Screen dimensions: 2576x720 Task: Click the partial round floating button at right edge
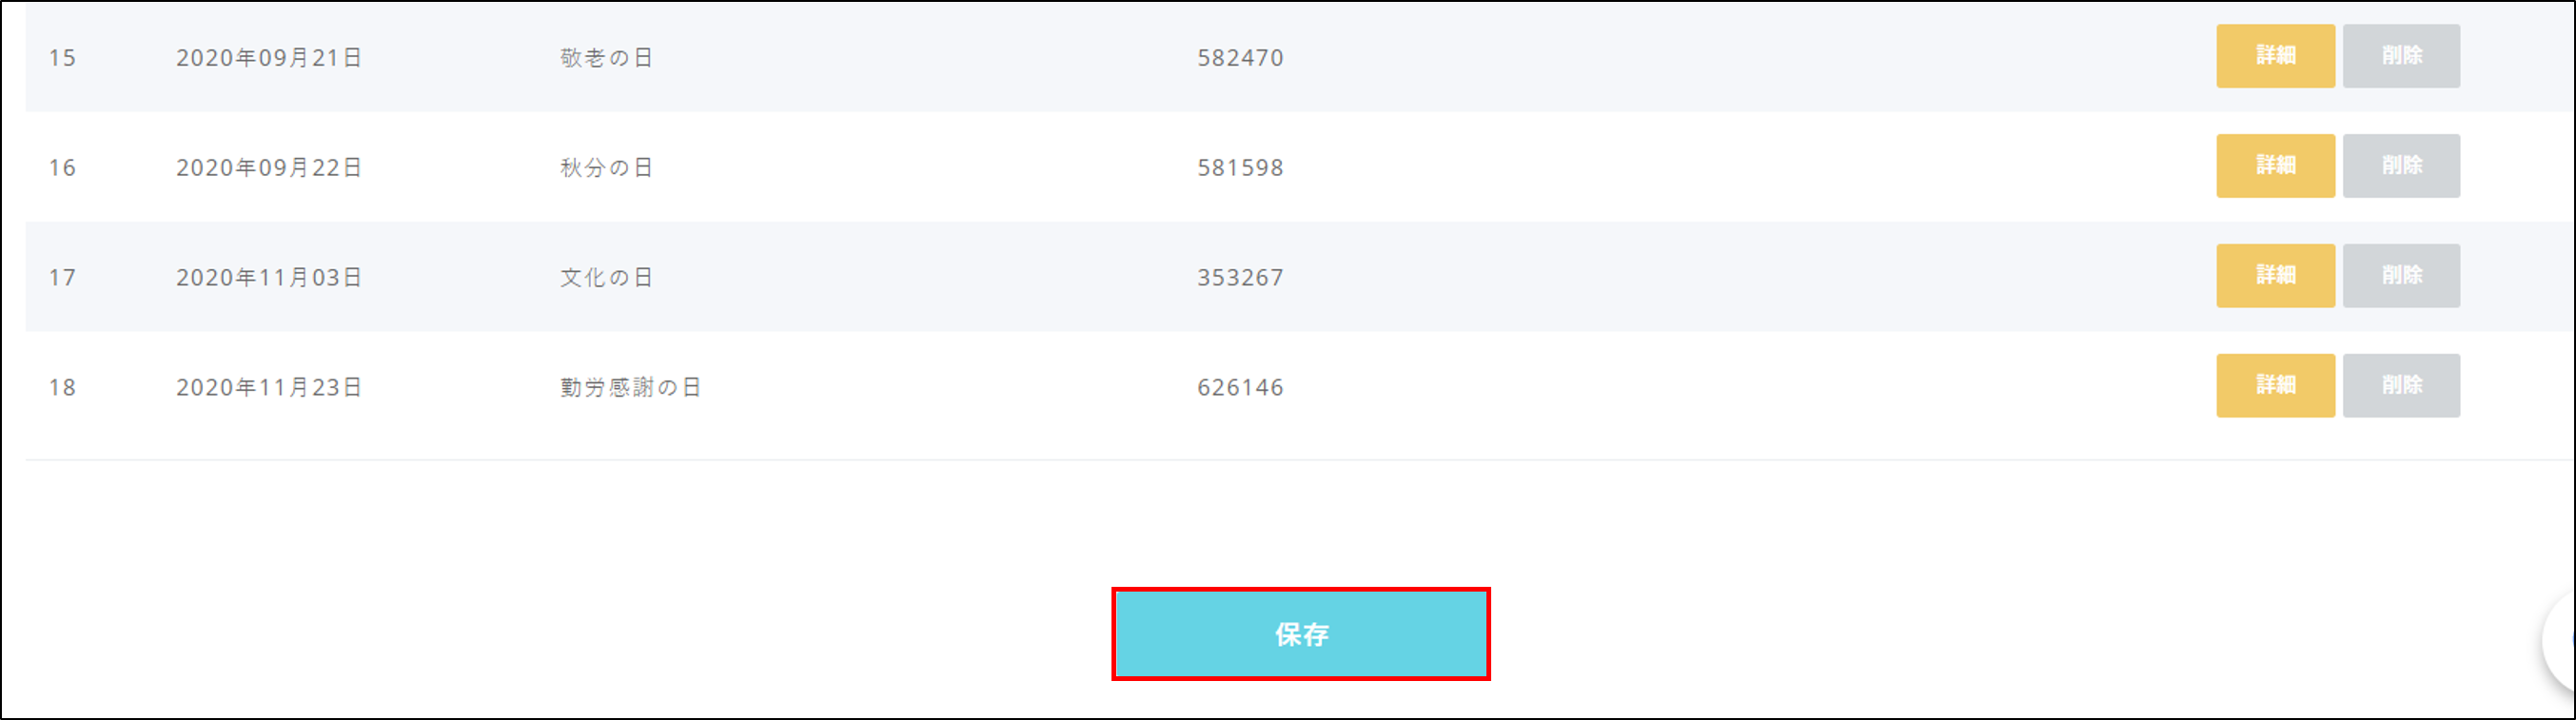[x=2560, y=642]
